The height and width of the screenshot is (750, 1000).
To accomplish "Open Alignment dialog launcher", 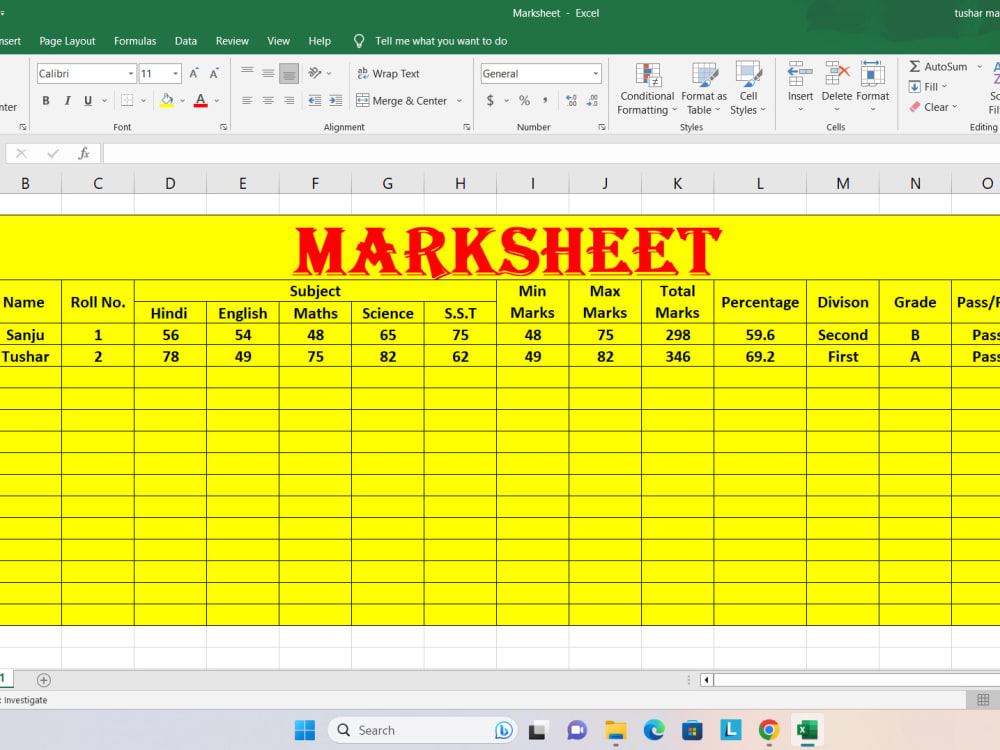I will click(x=467, y=127).
